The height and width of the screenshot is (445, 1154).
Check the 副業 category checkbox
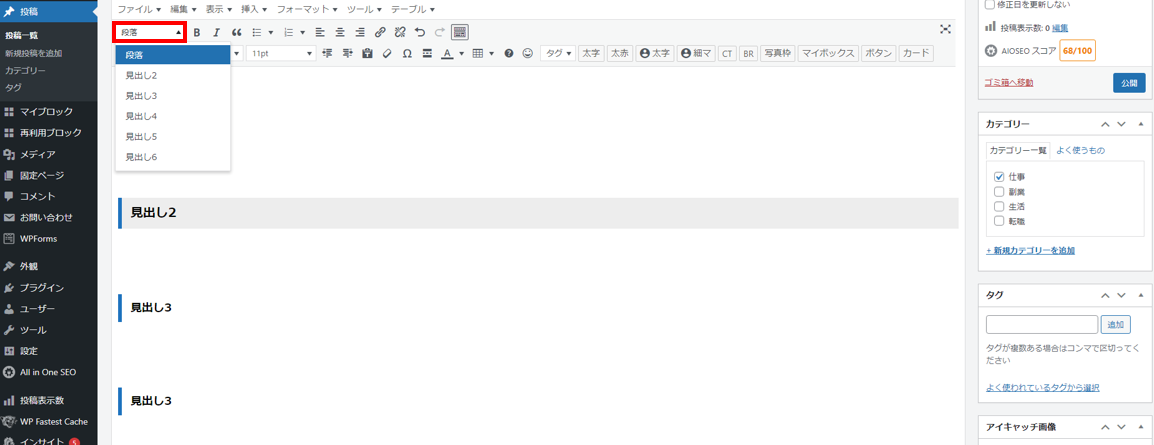click(999, 191)
